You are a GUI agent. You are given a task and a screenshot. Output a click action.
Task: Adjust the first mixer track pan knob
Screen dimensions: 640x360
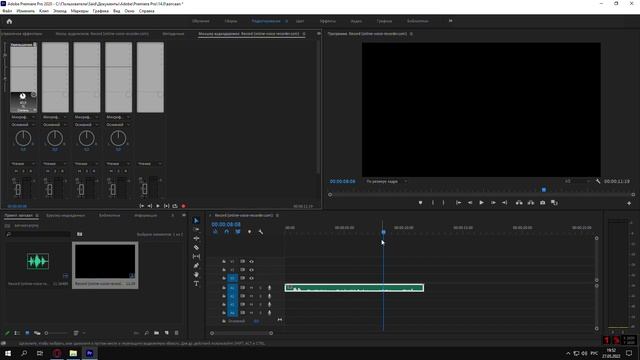tap(23, 138)
